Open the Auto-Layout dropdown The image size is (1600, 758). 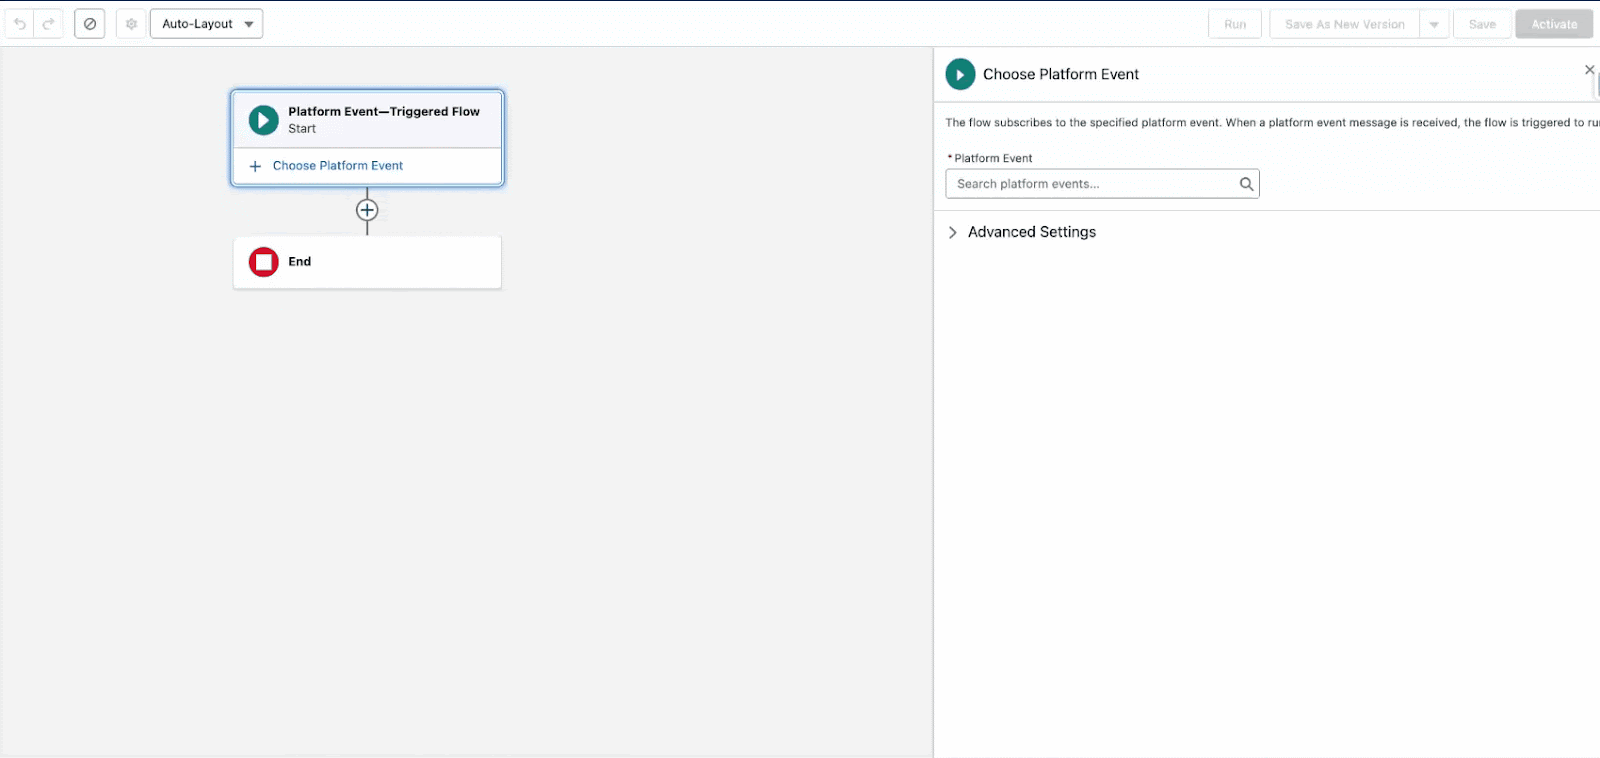click(207, 24)
